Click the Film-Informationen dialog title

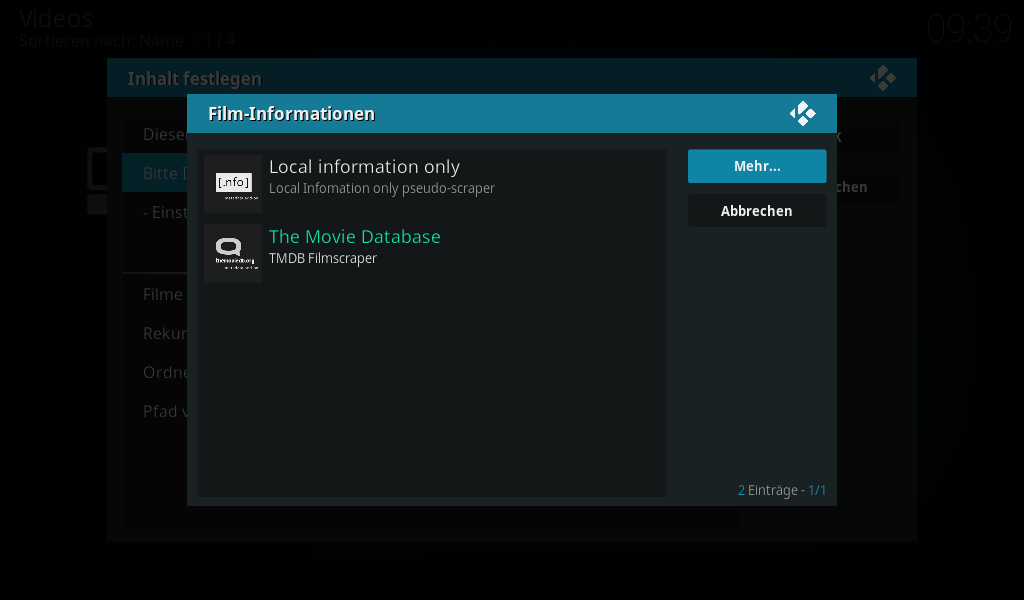[x=291, y=114]
